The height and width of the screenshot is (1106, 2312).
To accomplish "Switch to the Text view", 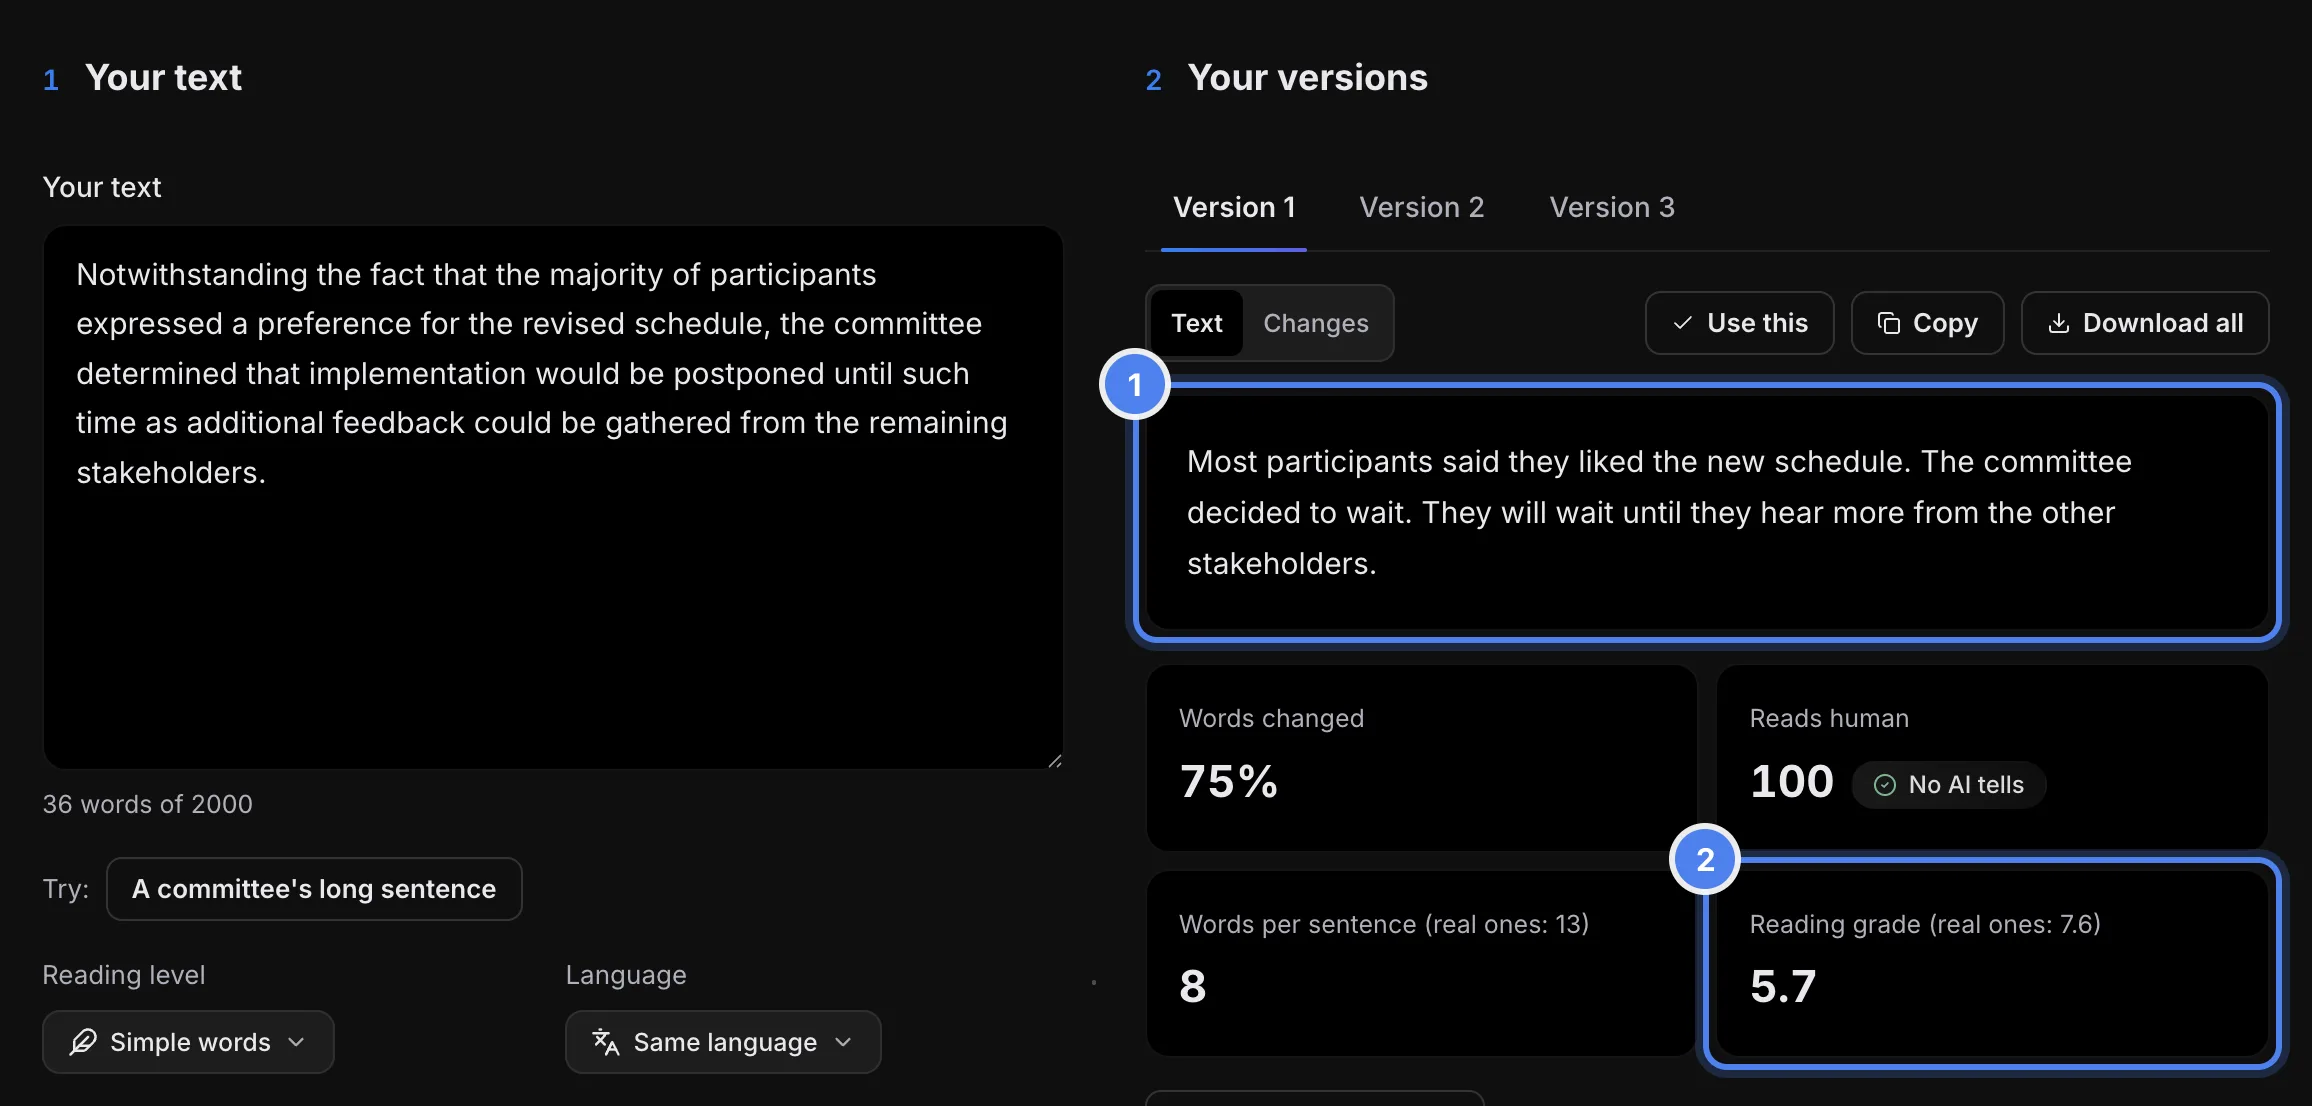I will tap(1196, 323).
